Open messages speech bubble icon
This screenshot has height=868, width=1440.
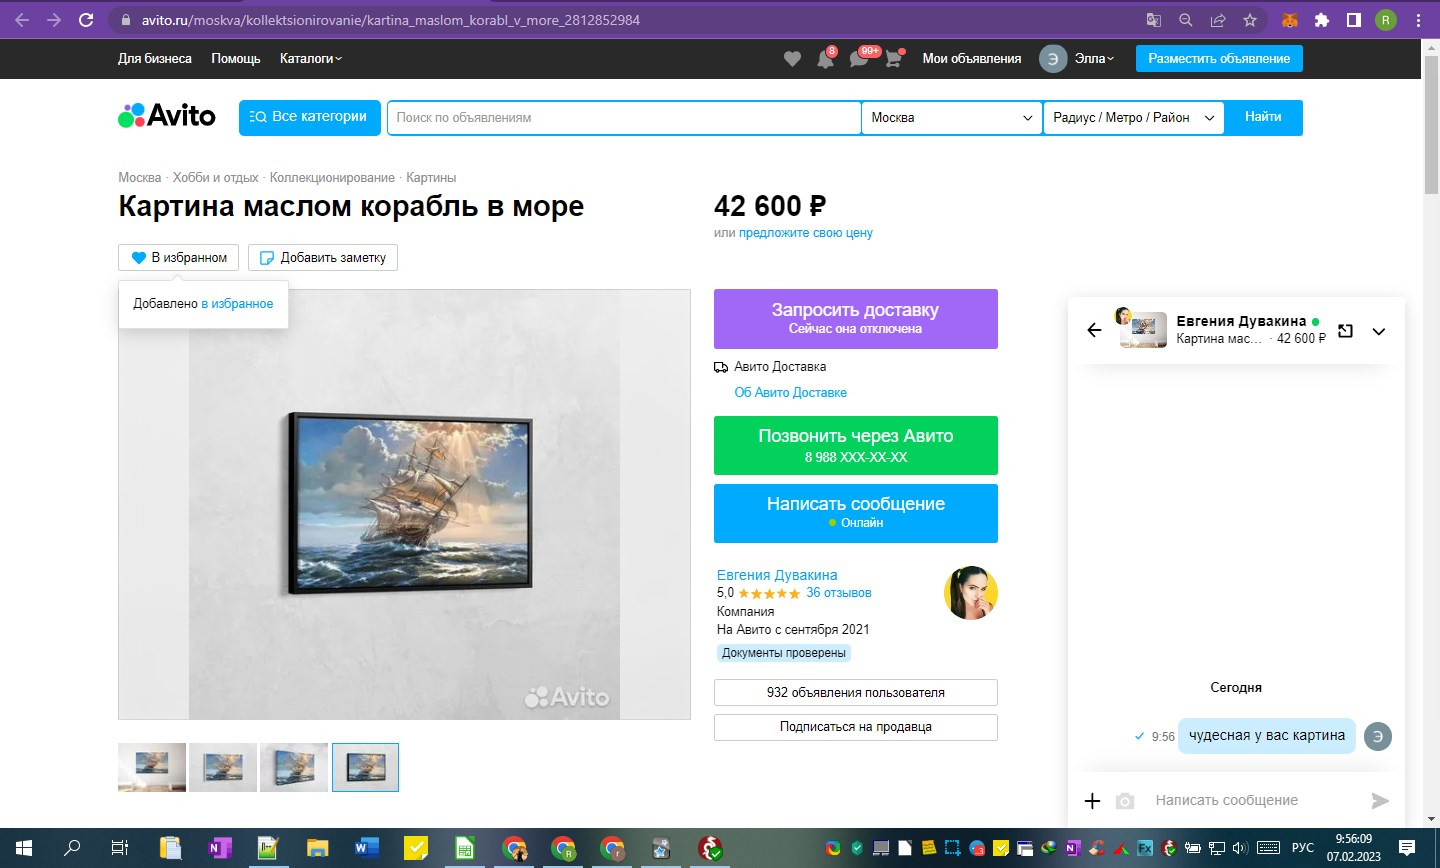coord(859,59)
